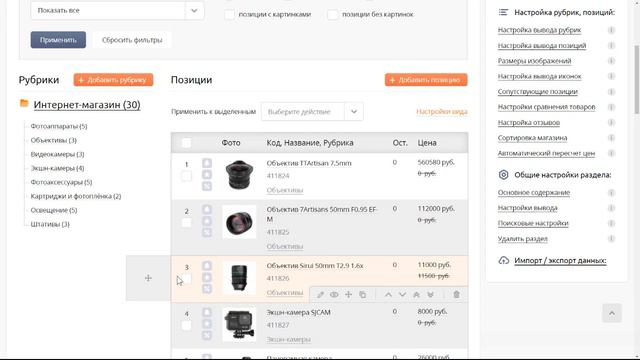Move row 3 to top with double up arrow
The image size is (640, 360).
(x=416, y=295)
